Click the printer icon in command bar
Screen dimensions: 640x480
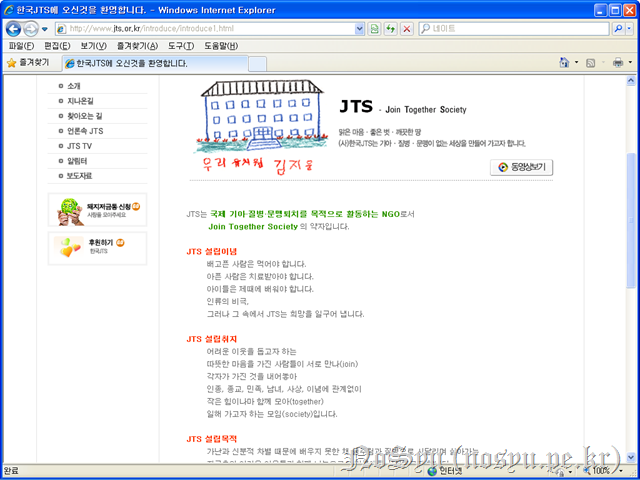(x=617, y=63)
